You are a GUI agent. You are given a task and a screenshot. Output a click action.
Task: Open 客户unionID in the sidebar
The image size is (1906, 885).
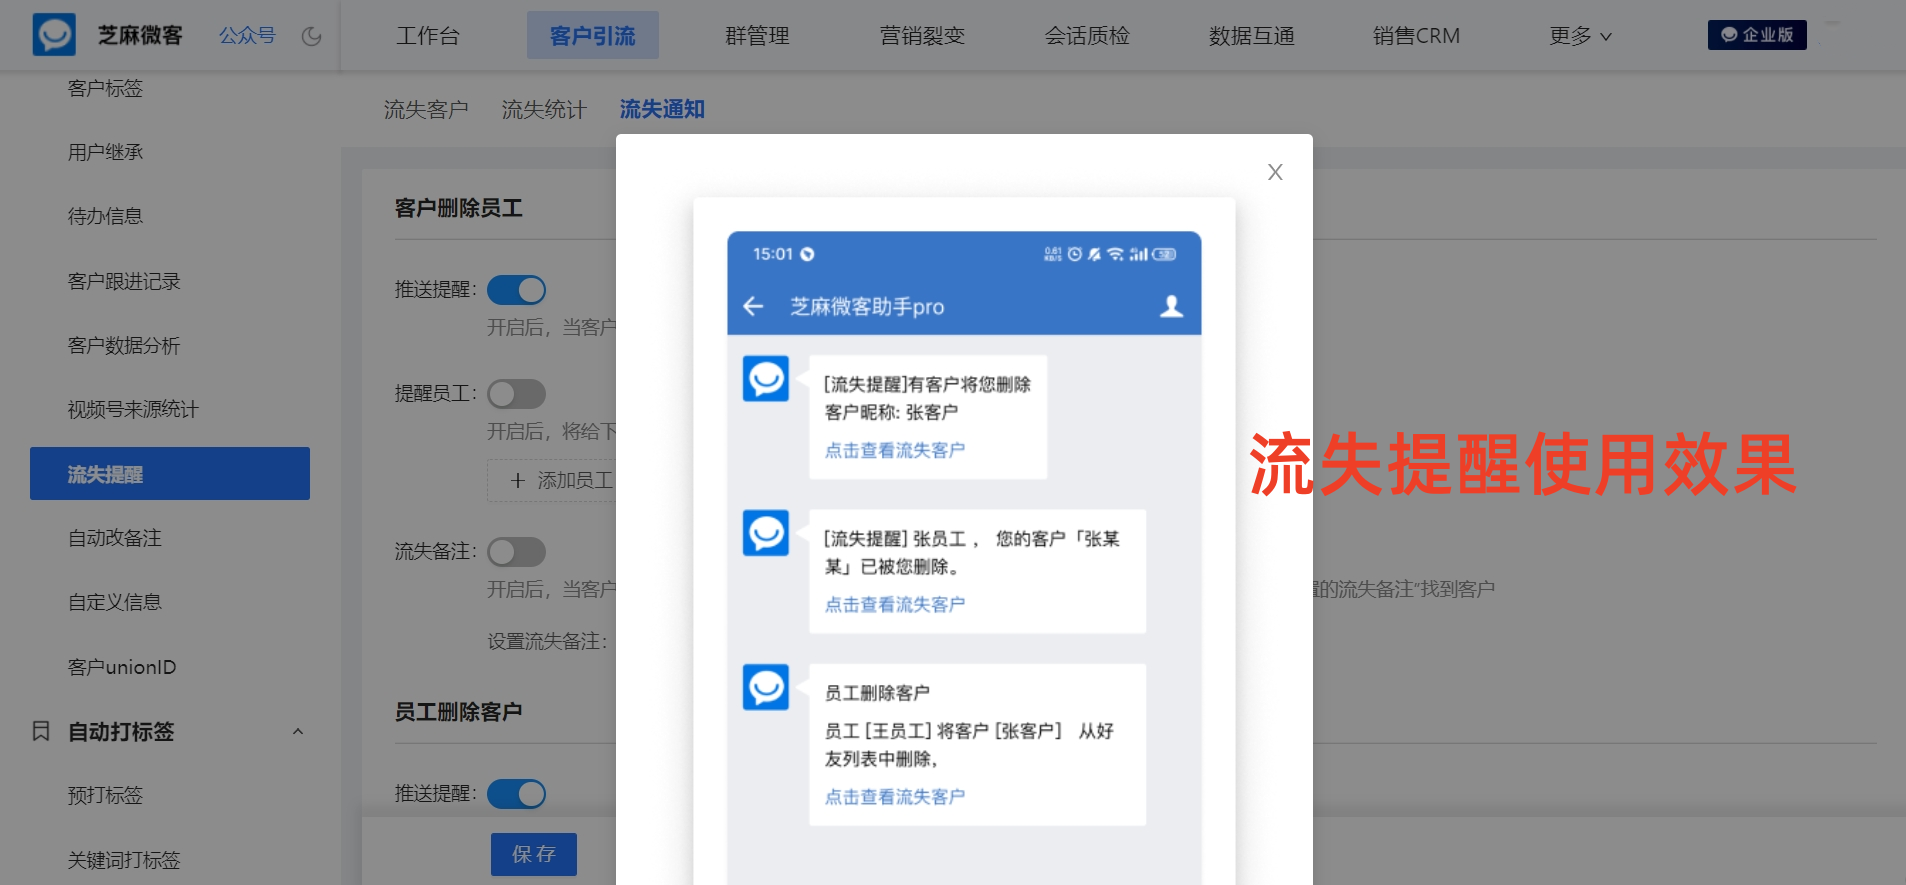click(x=122, y=667)
